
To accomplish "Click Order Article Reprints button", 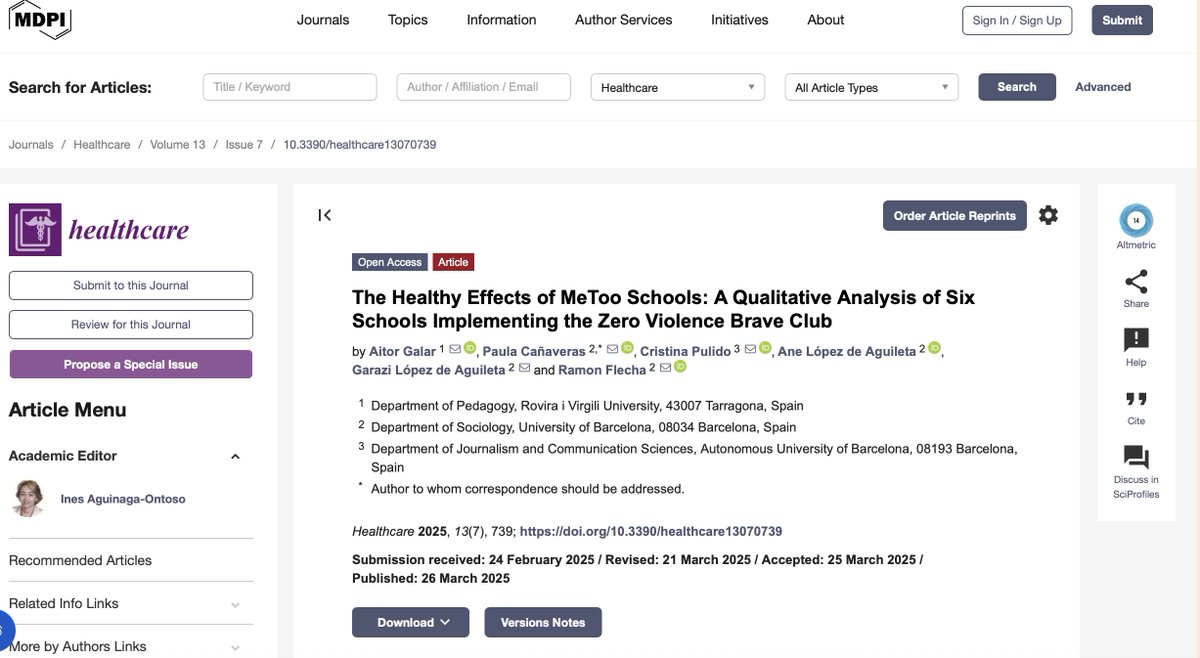I will click(x=954, y=215).
